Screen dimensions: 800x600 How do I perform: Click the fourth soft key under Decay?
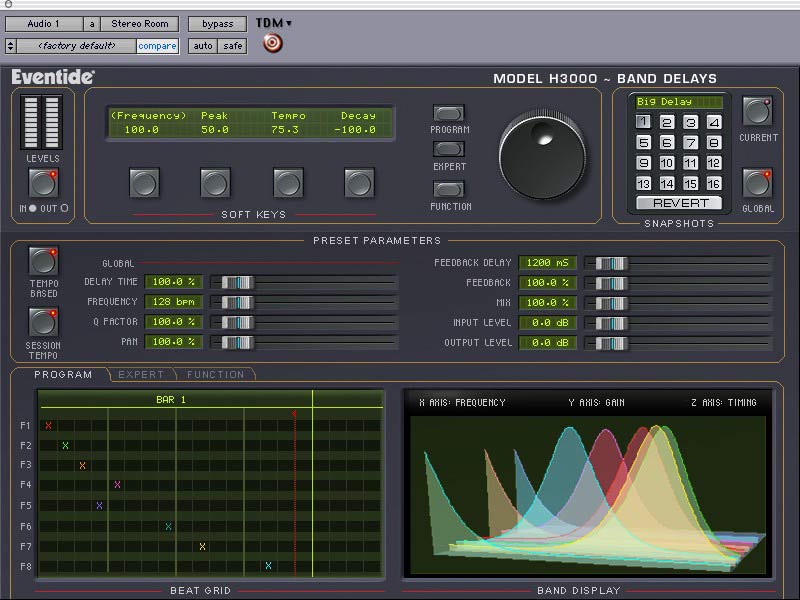pos(359,183)
